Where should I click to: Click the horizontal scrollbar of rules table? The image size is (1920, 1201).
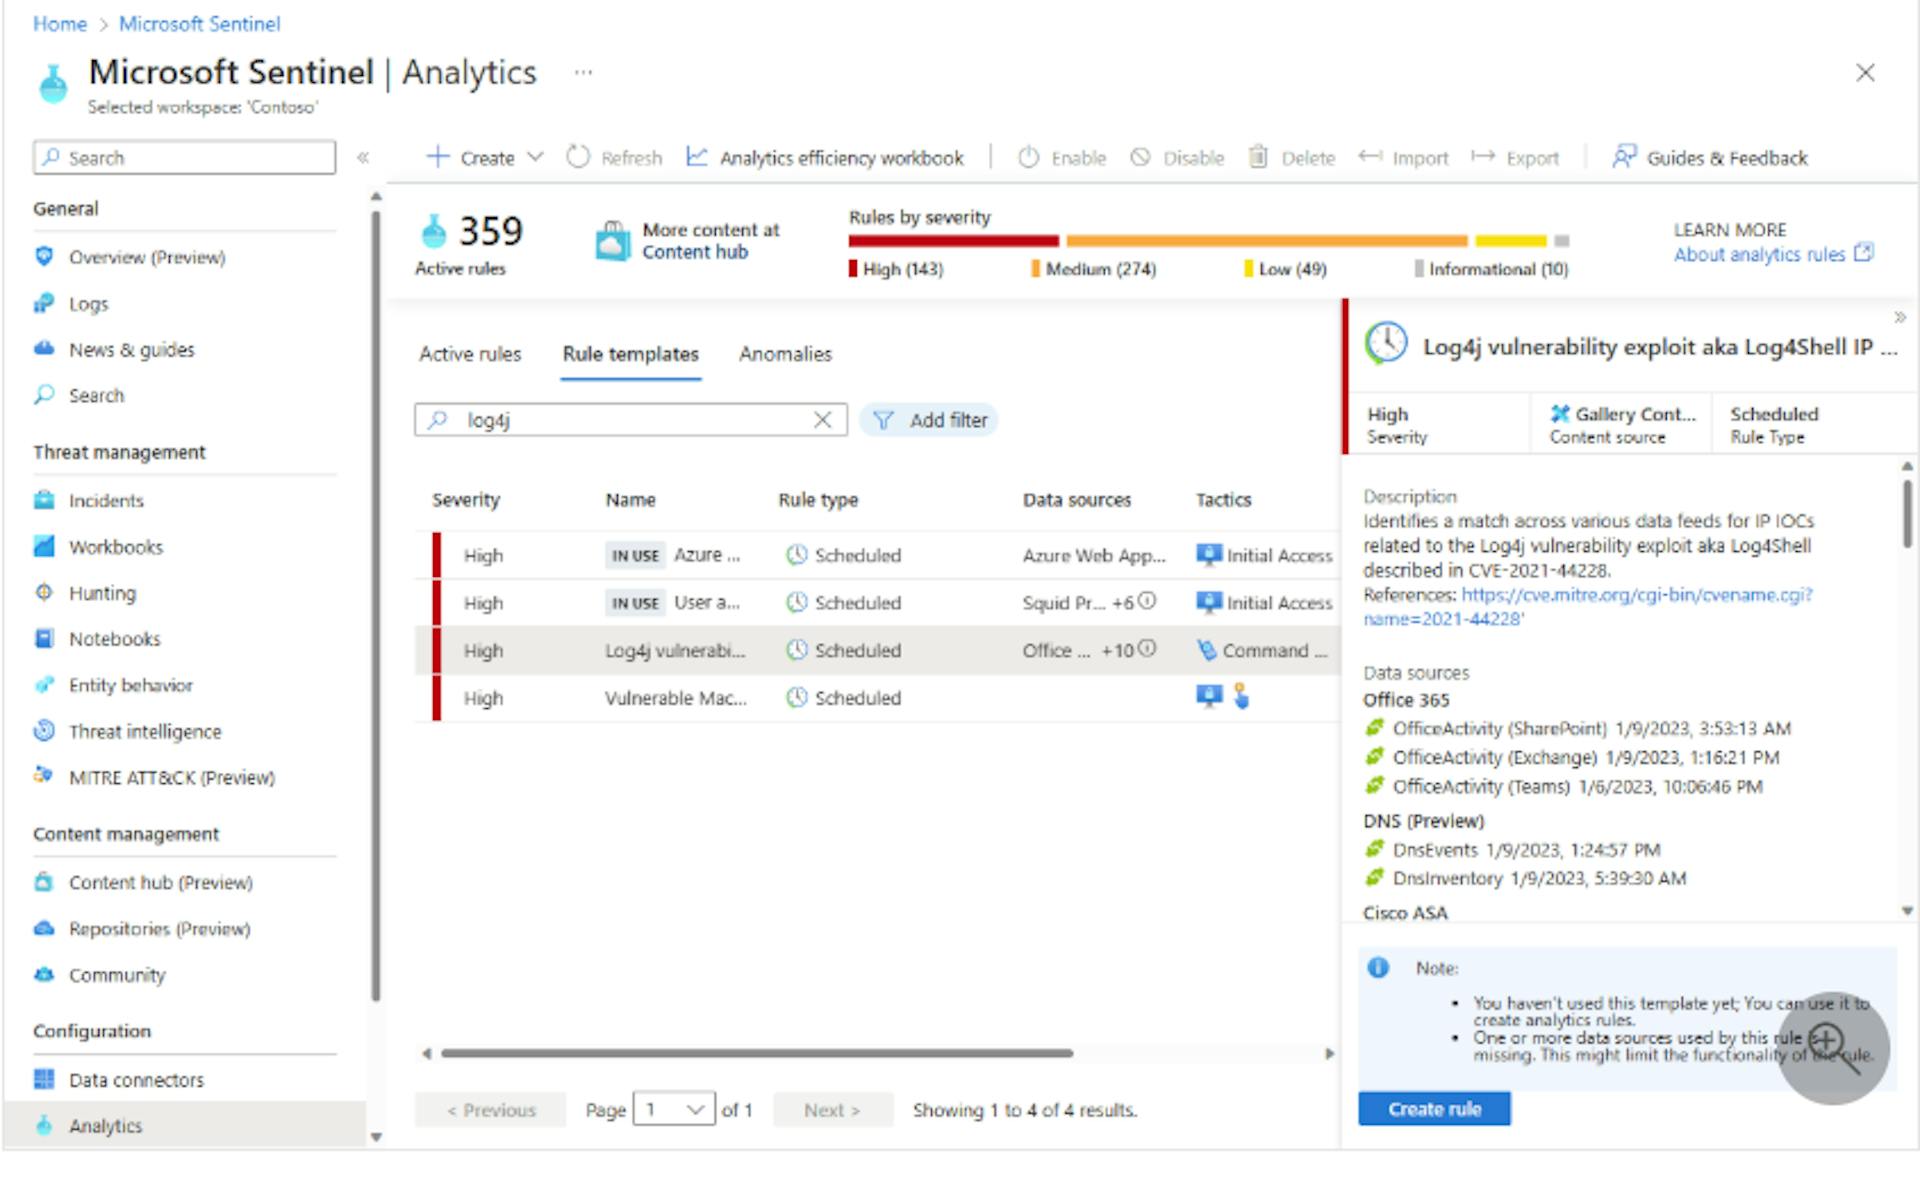click(x=756, y=1053)
